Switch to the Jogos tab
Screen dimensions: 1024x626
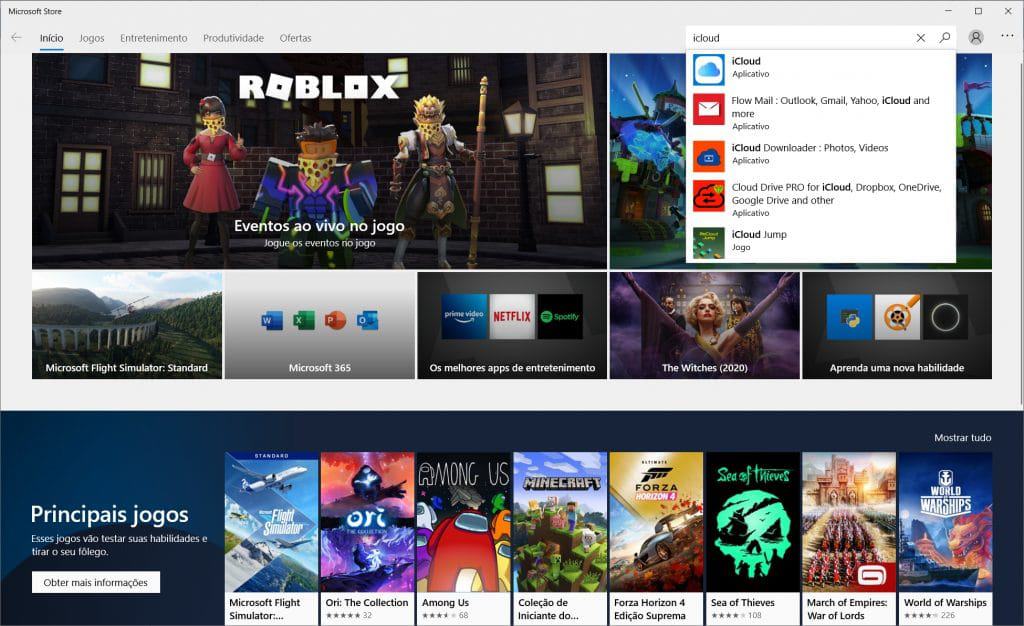coord(91,38)
